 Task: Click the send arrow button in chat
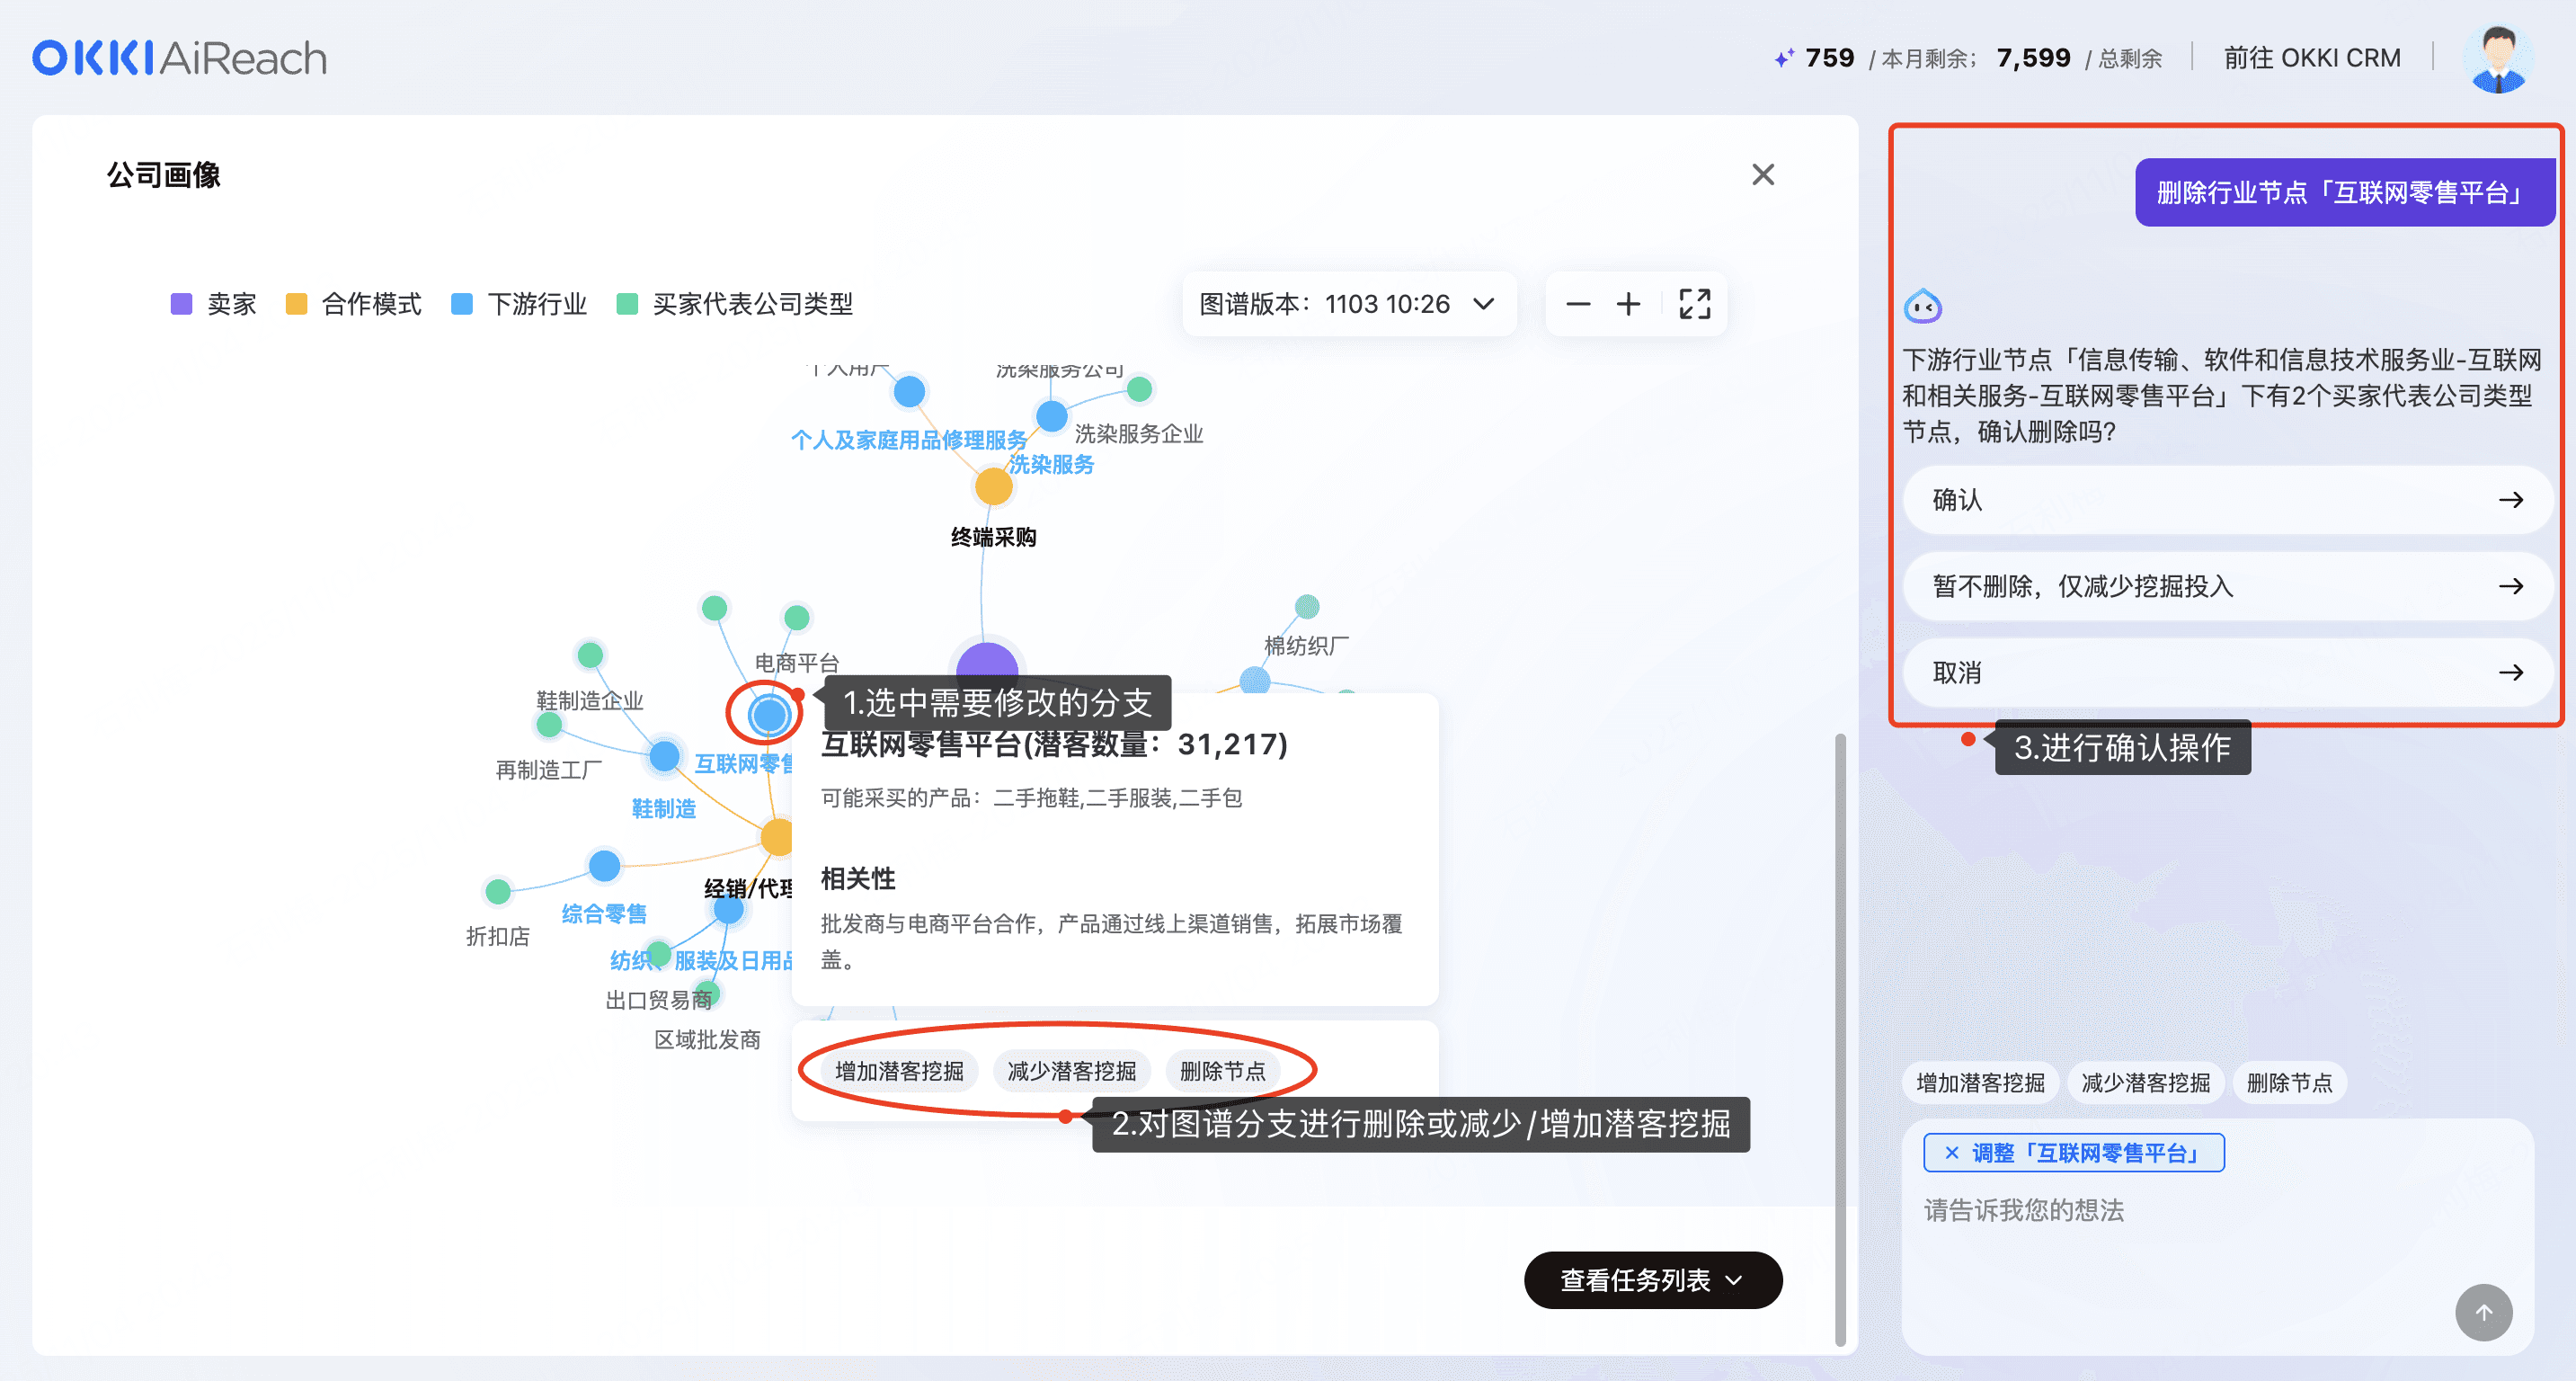click(2483, 1312)
